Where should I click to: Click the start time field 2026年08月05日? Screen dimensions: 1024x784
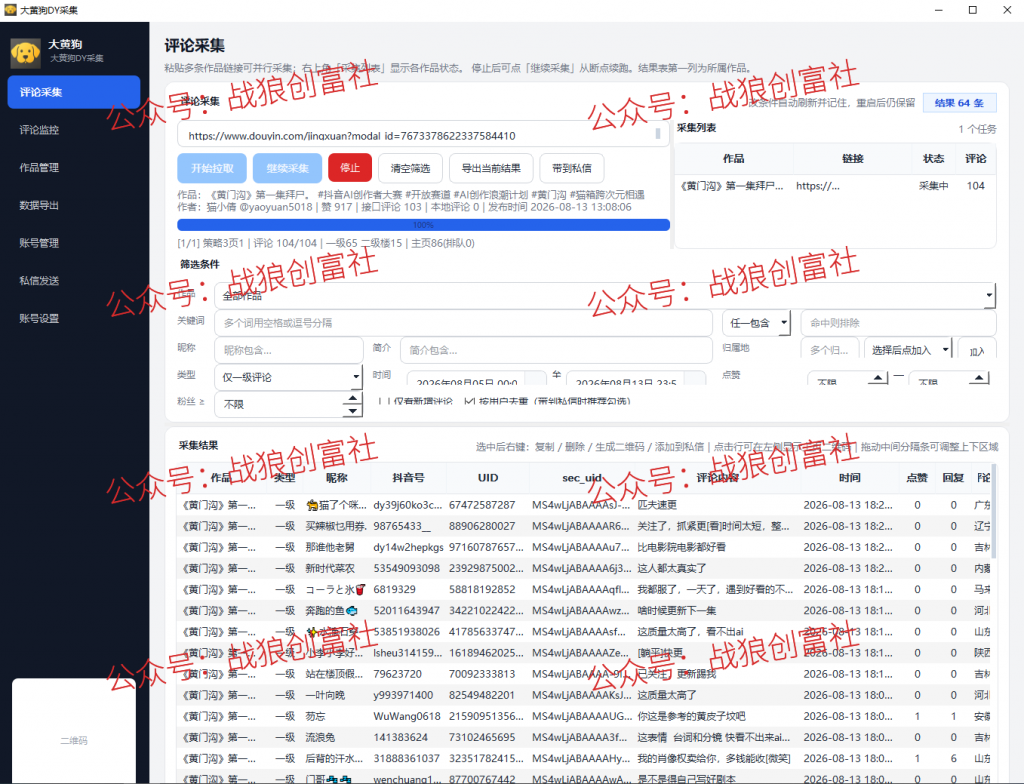click(x=476, y=378)
